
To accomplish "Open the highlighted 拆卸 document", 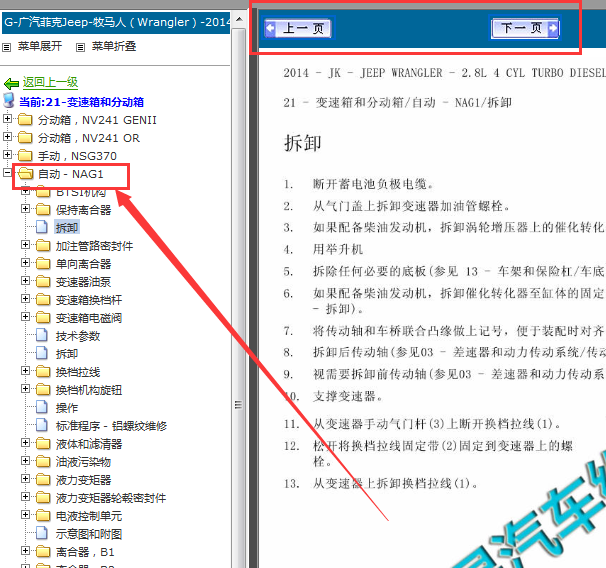I will [x=67, y=228].
